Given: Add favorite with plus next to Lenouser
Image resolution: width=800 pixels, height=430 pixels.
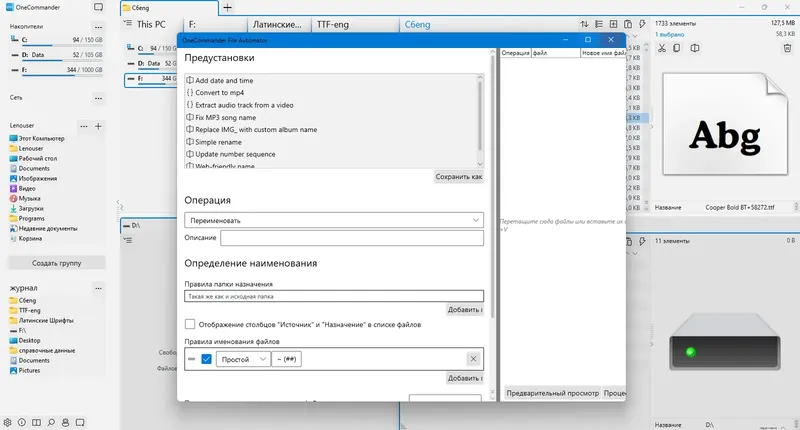Looking at the screenshot, I should tap(98, 126).
